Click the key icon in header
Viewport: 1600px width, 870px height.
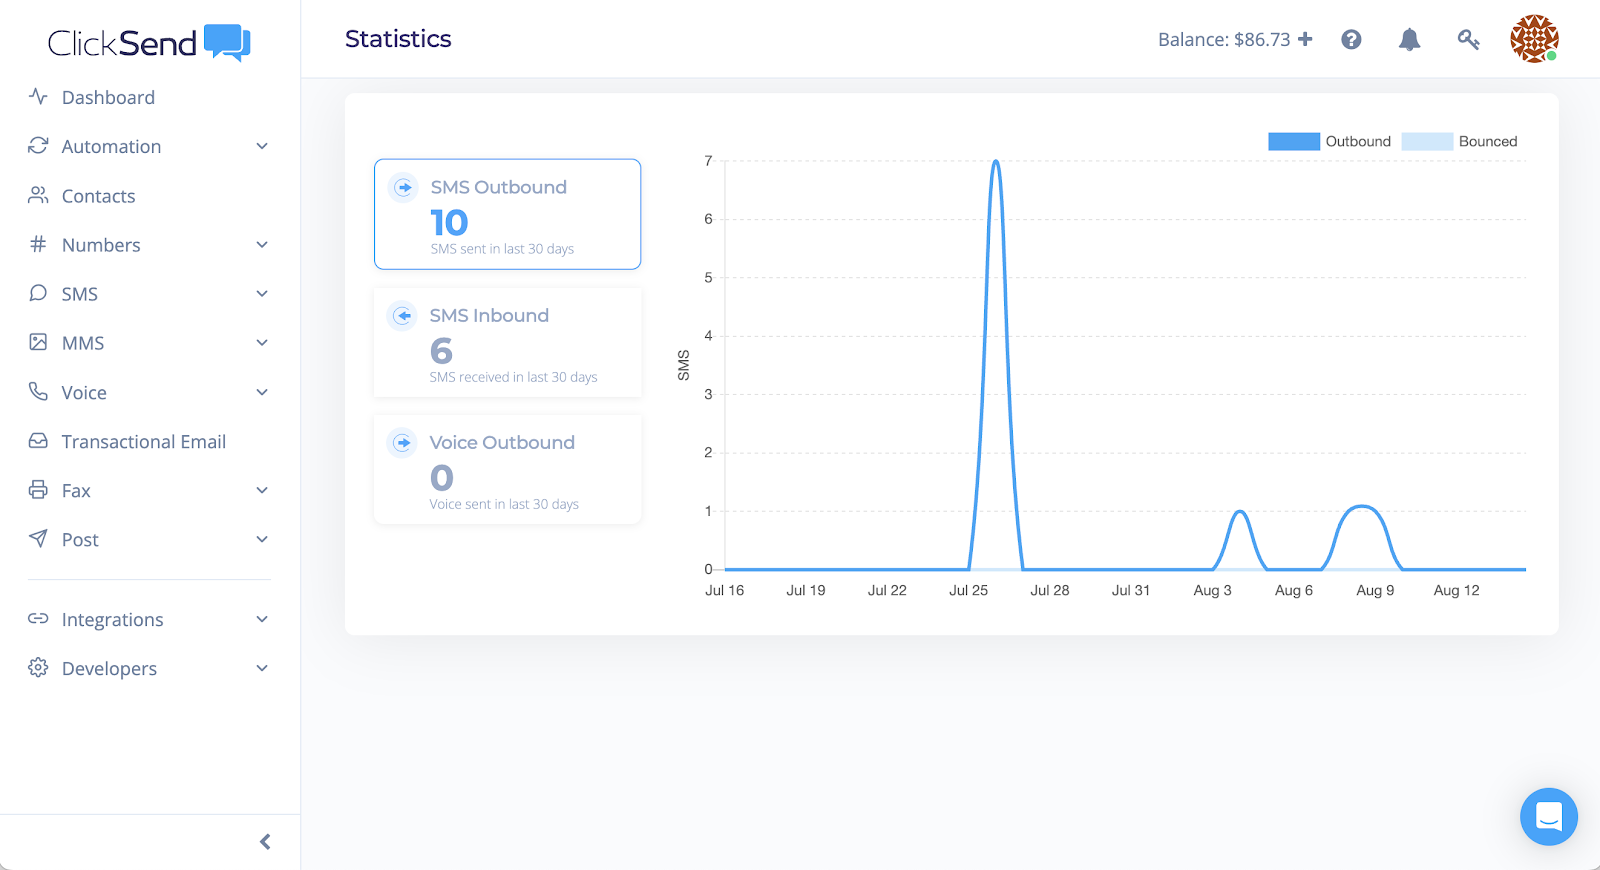click(1468, 40)
